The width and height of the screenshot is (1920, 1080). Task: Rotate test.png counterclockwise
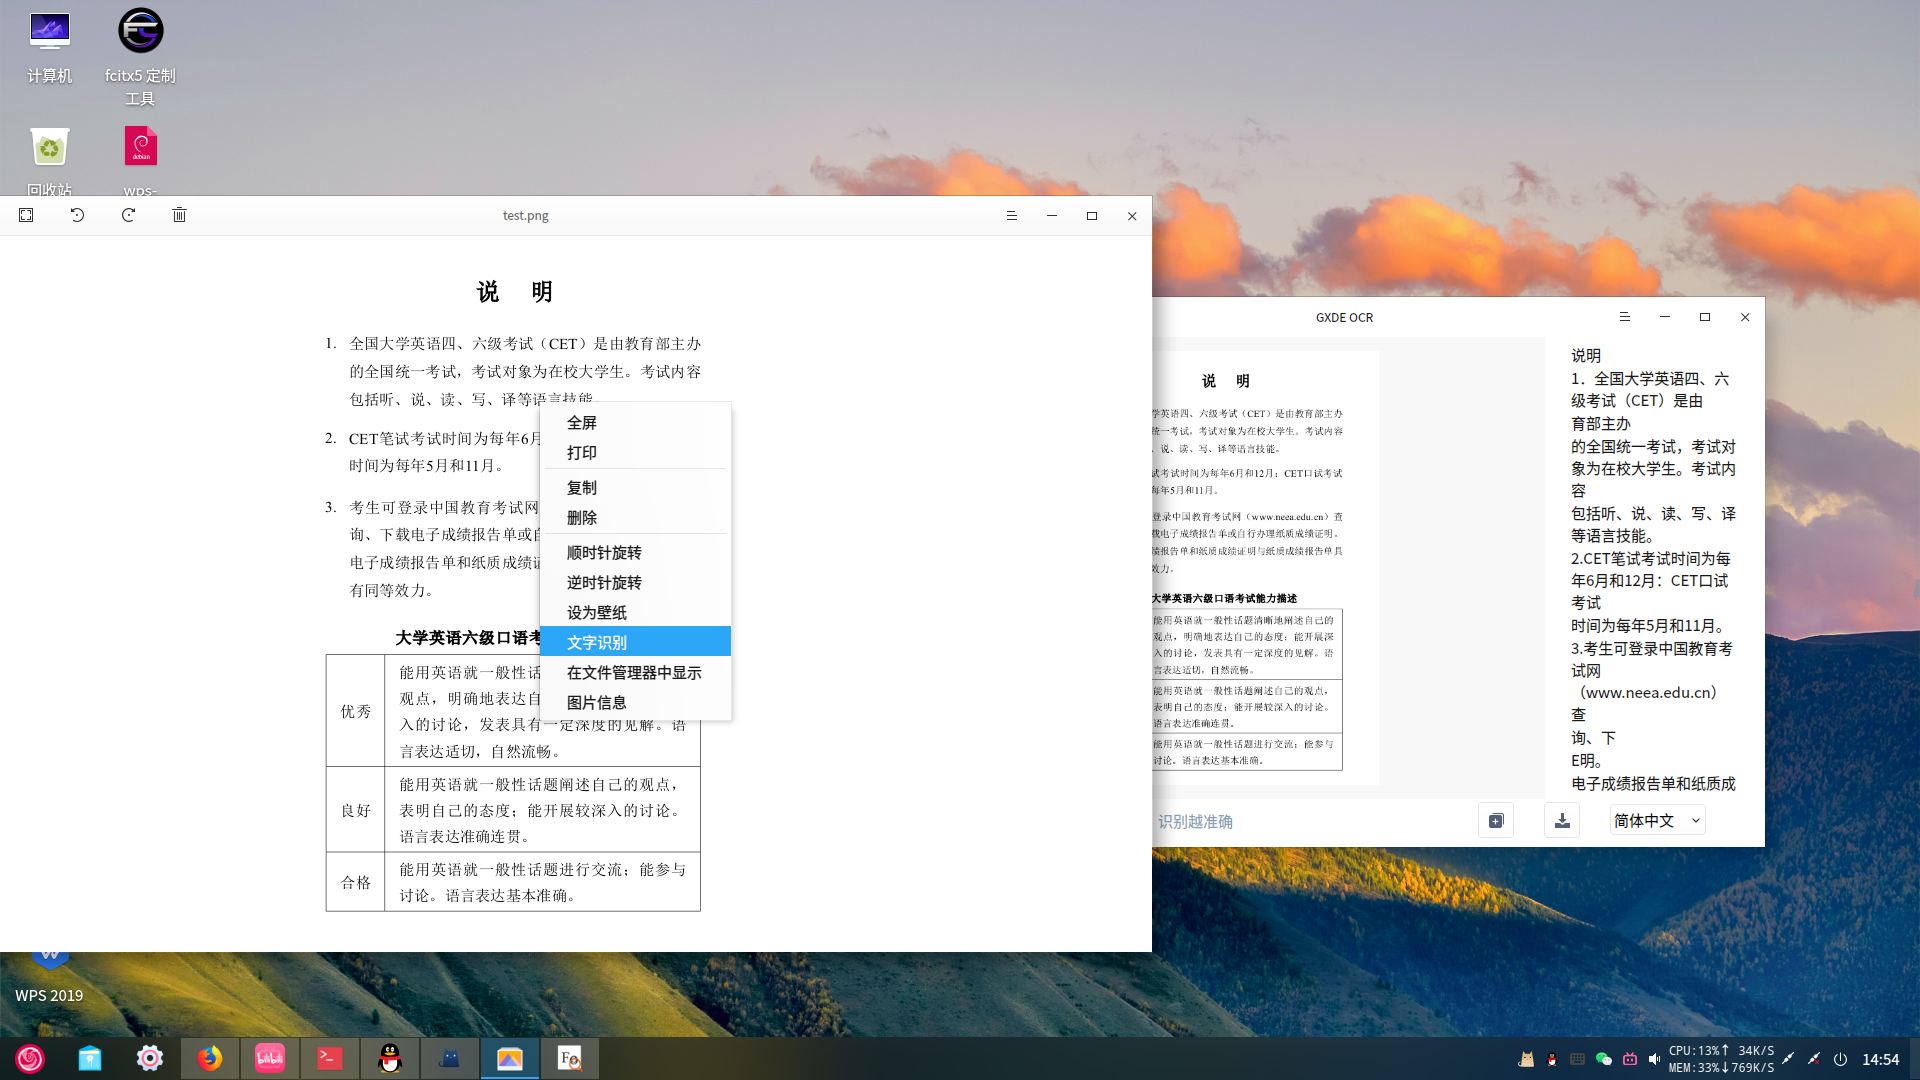click(x=77, y=215)
